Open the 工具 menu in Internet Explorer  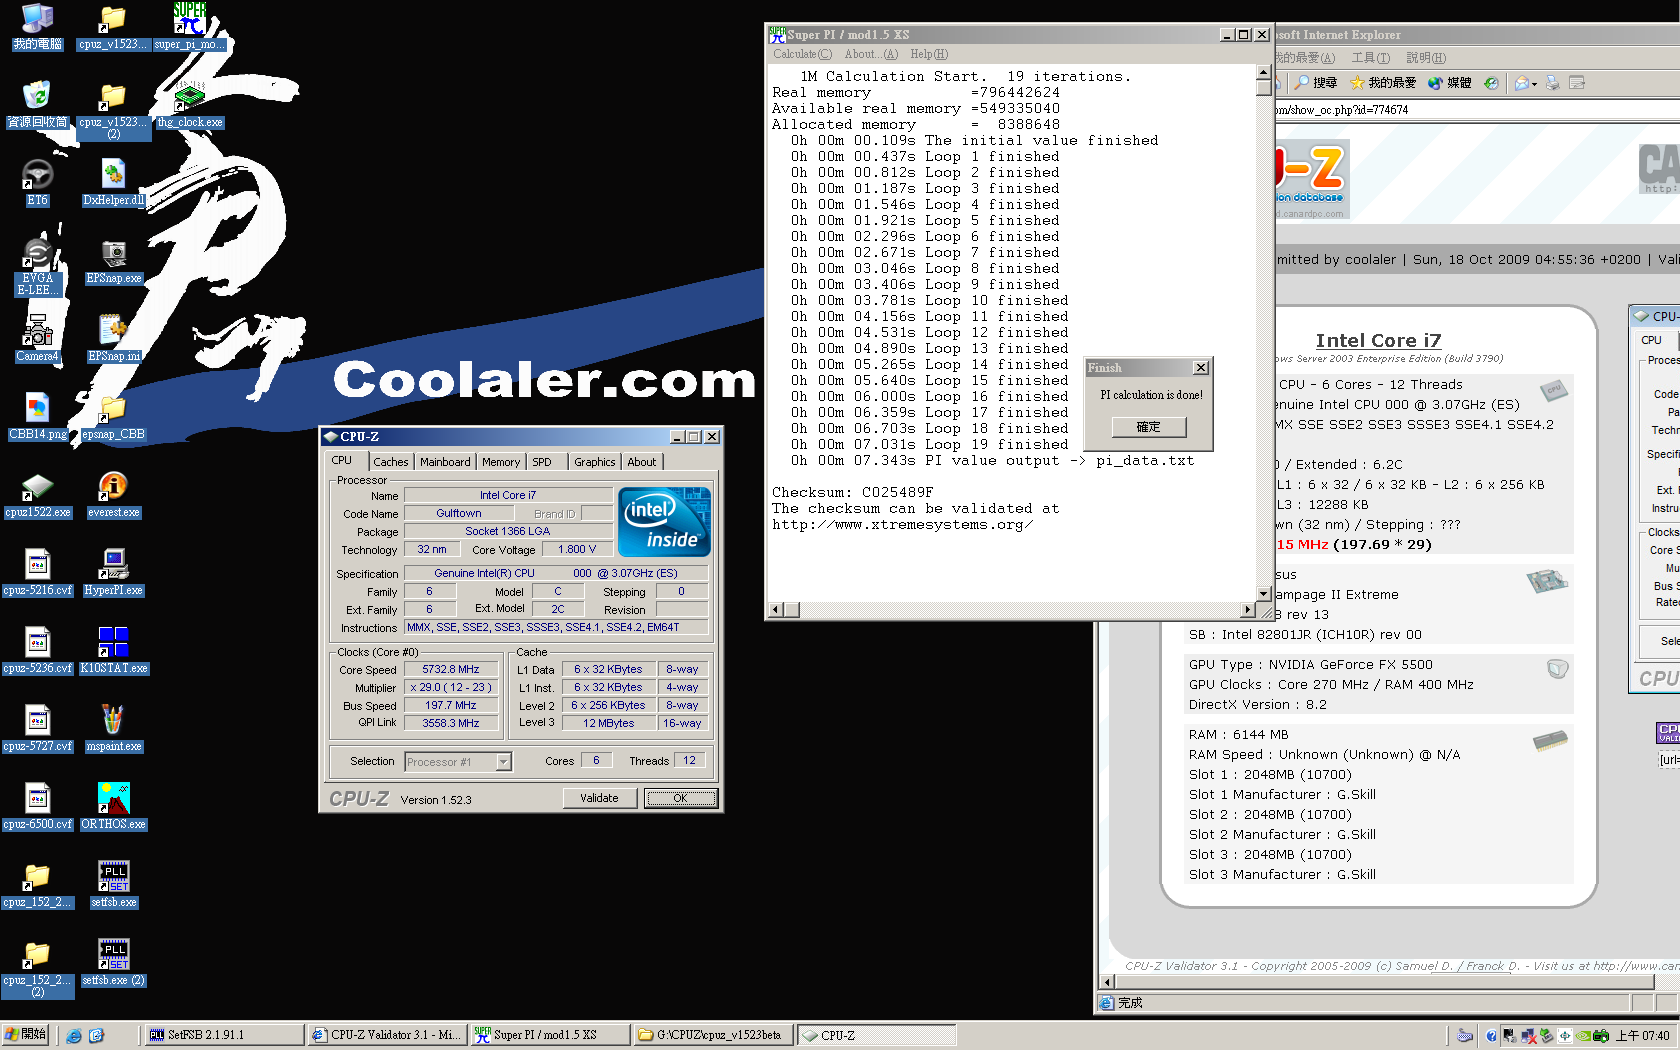point(1371,58)
